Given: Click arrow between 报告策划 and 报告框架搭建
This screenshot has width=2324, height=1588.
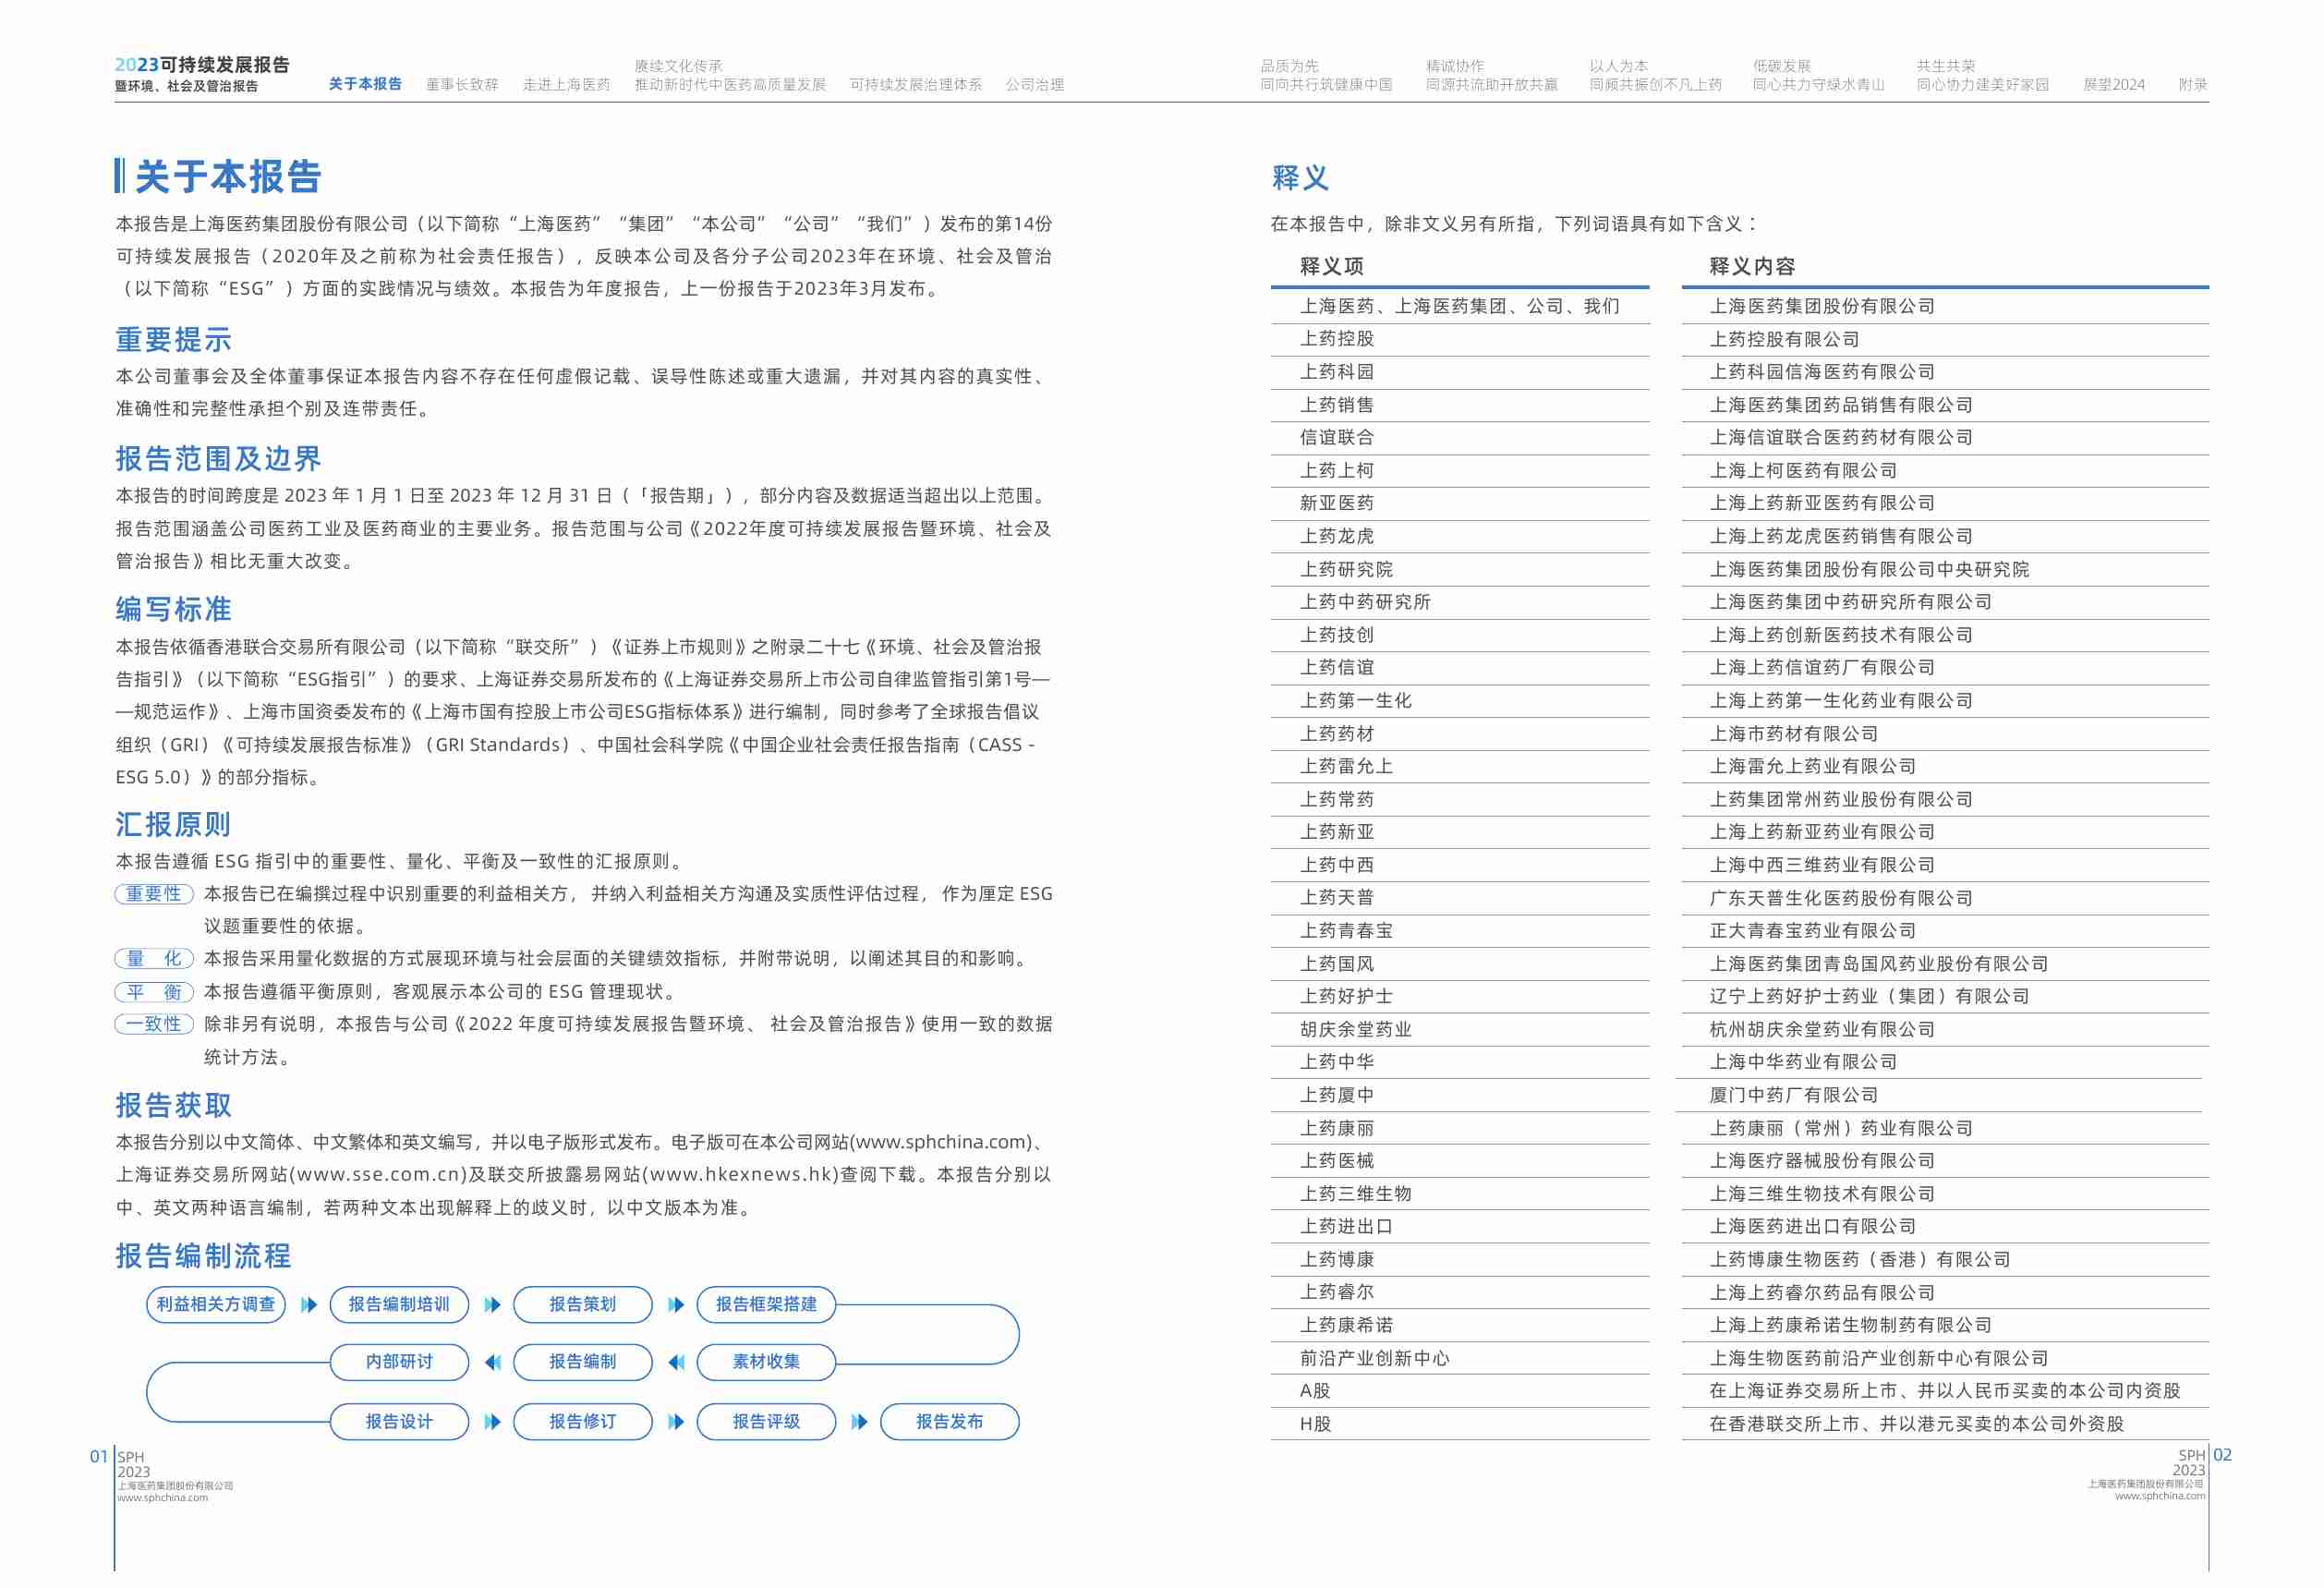Looking at the screenshot, I should pyautogui.click(x=676, y=1305).
